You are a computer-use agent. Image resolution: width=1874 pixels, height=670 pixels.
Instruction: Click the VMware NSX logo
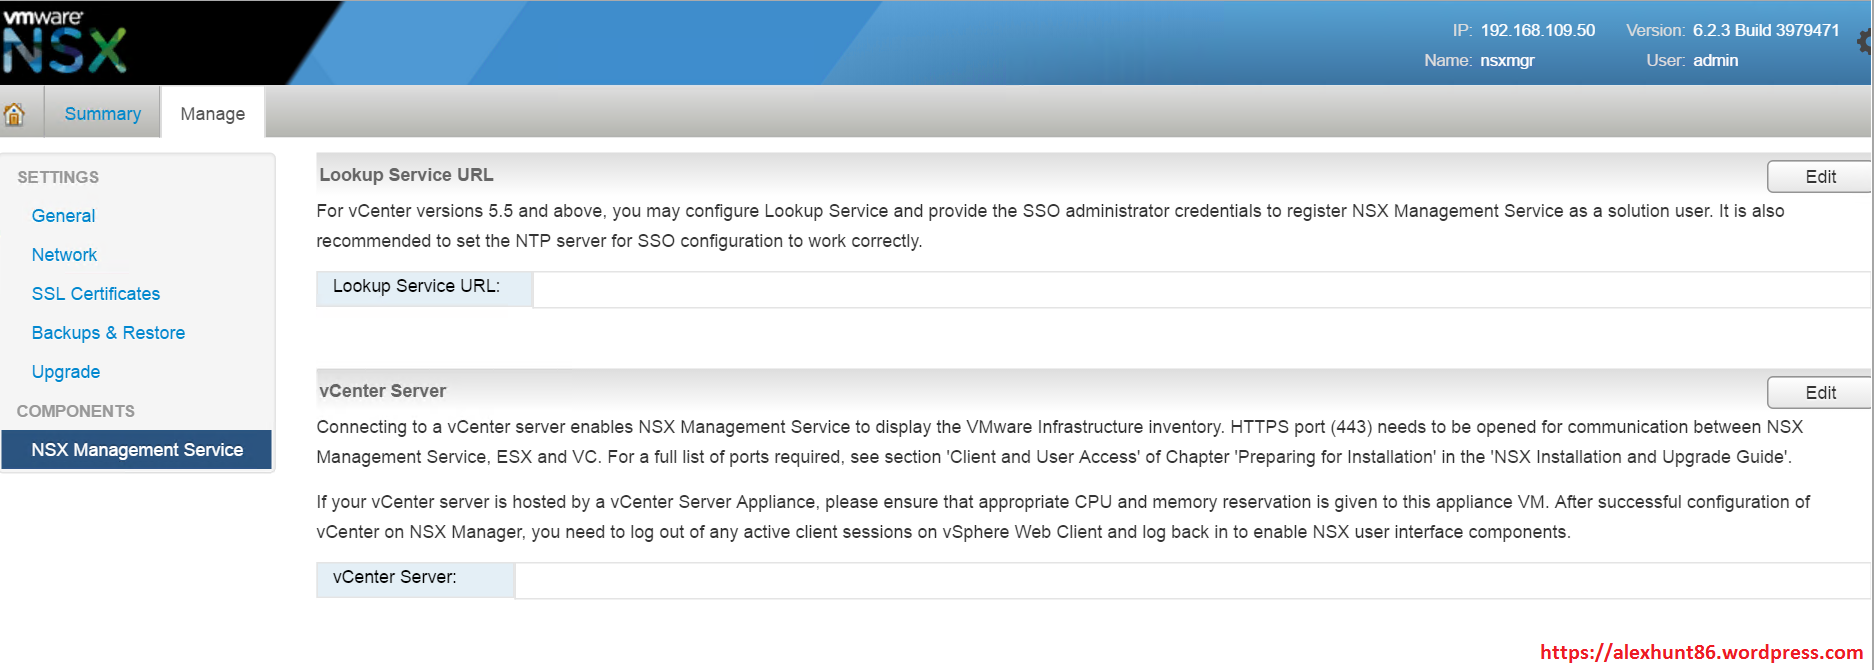[65, 42]
